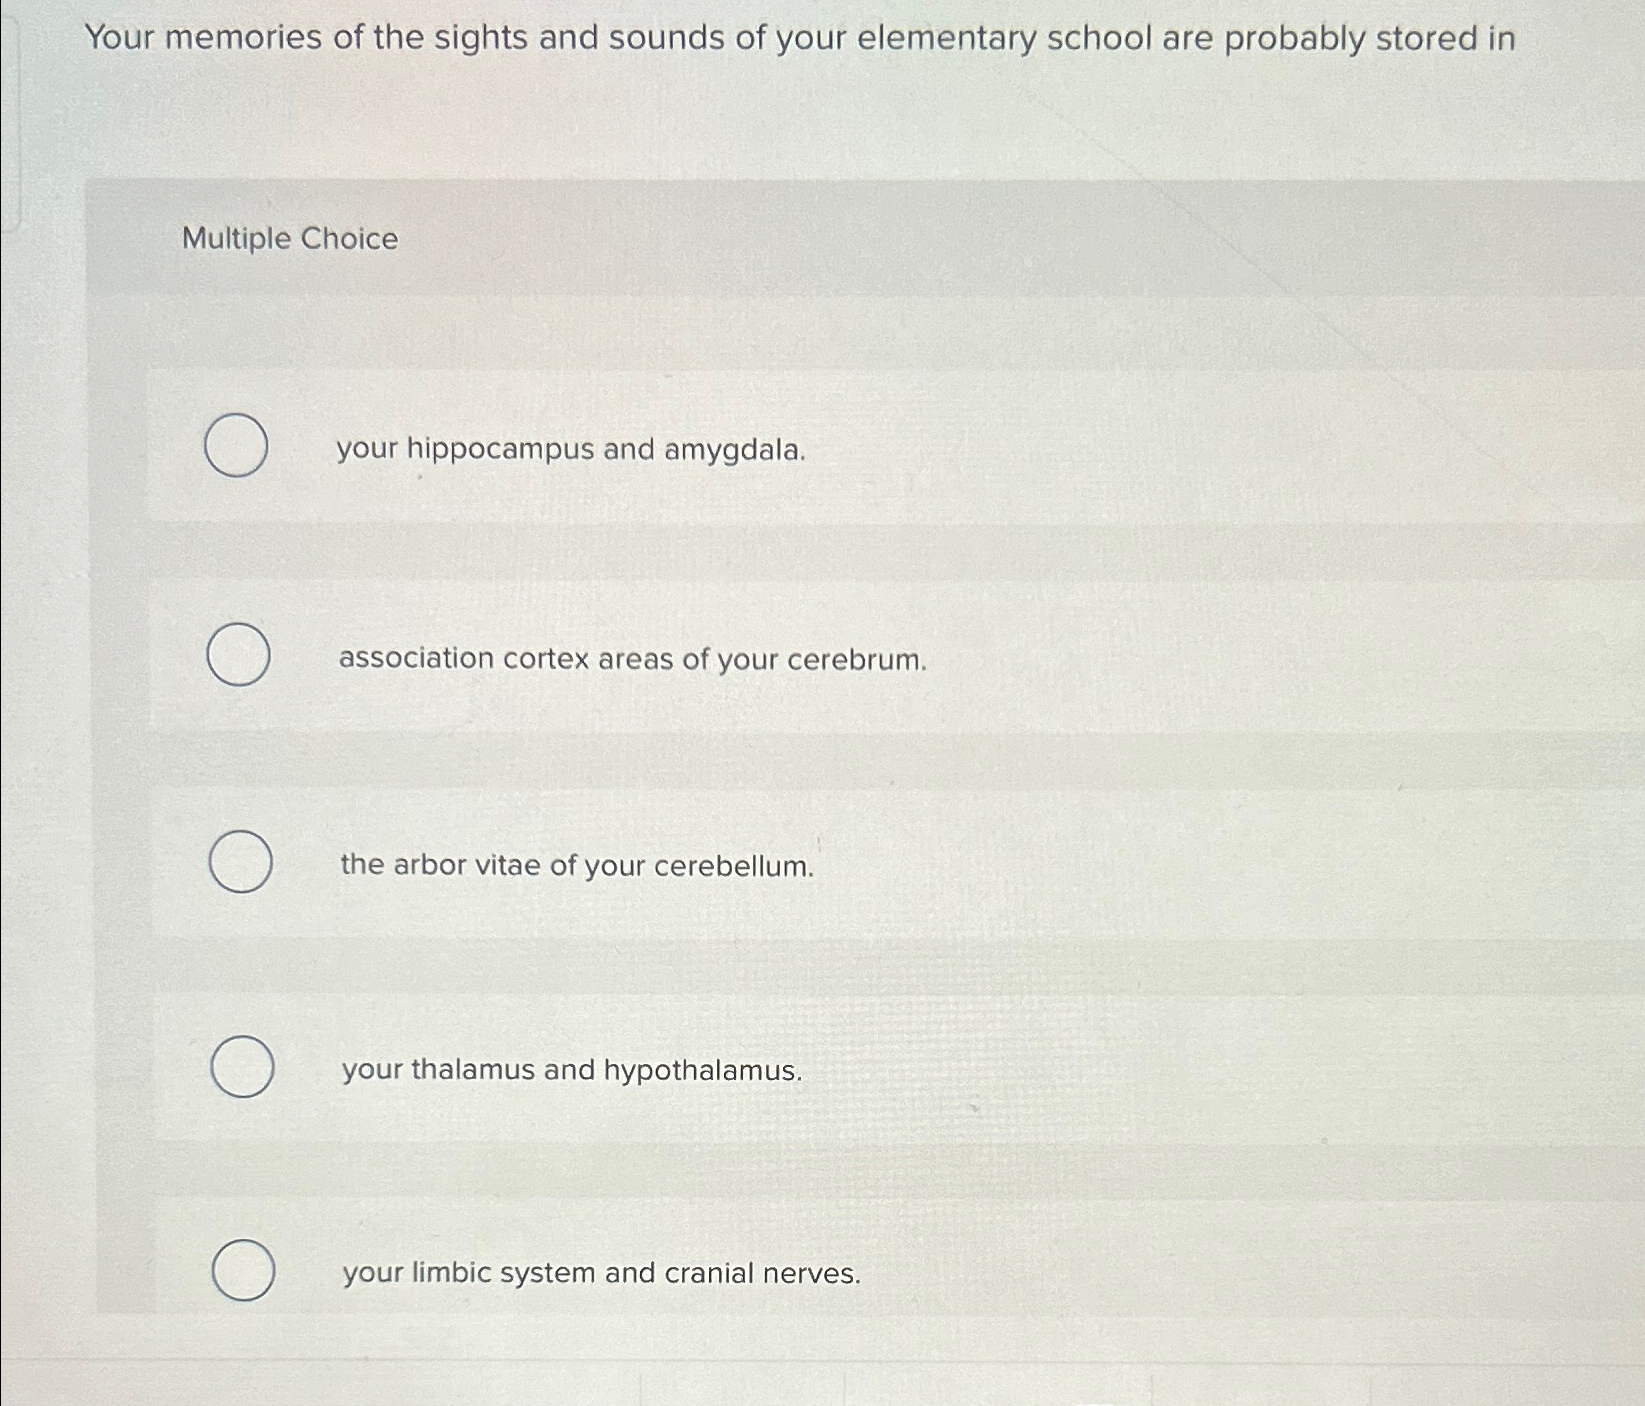
Task: Click the question text about elementary school memories
Action: 800,40
